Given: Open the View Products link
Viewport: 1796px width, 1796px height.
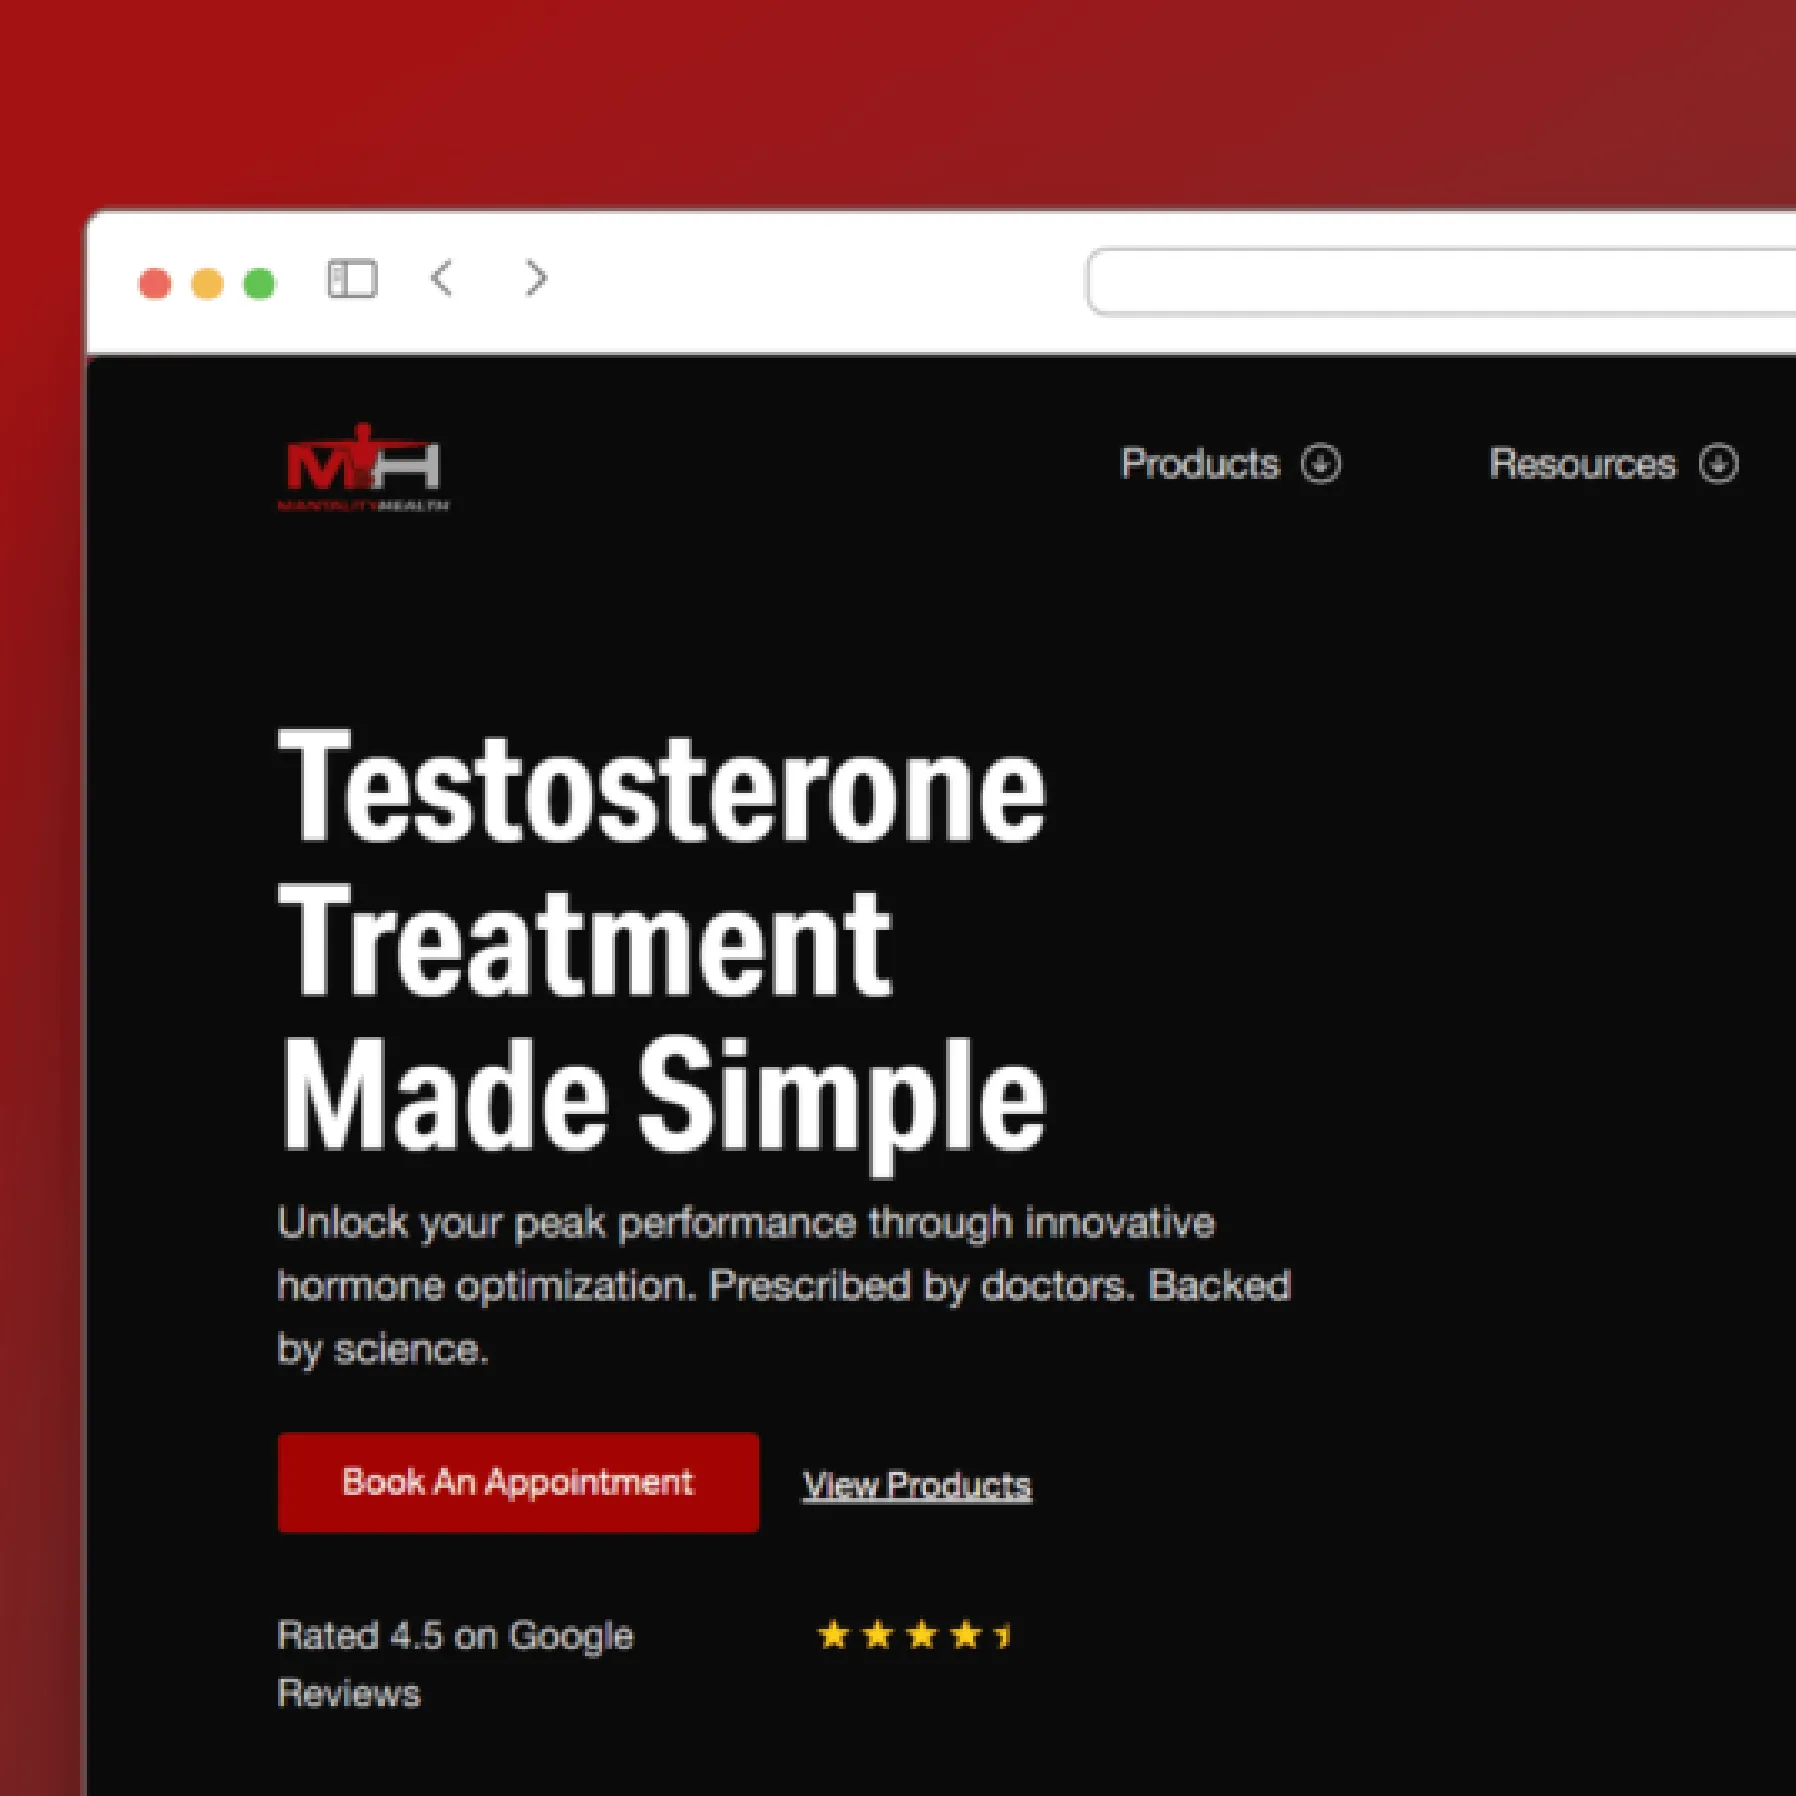Looking at the screenshot, I should tap(917, 1485).
